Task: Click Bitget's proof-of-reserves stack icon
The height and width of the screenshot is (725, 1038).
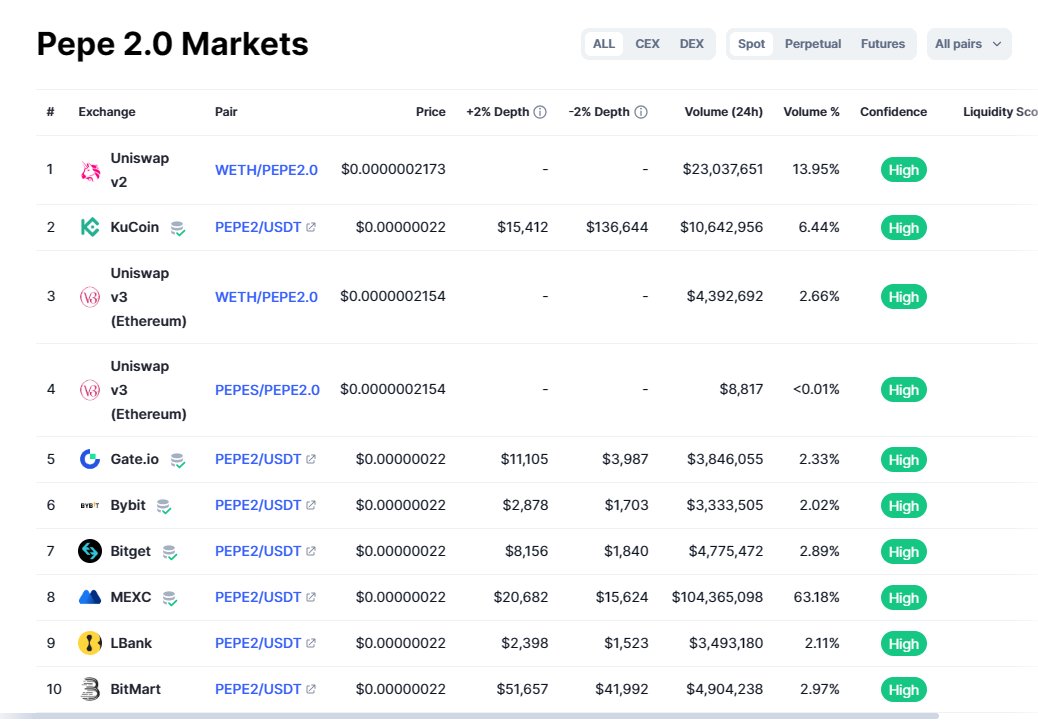Action: click(169, 552)
